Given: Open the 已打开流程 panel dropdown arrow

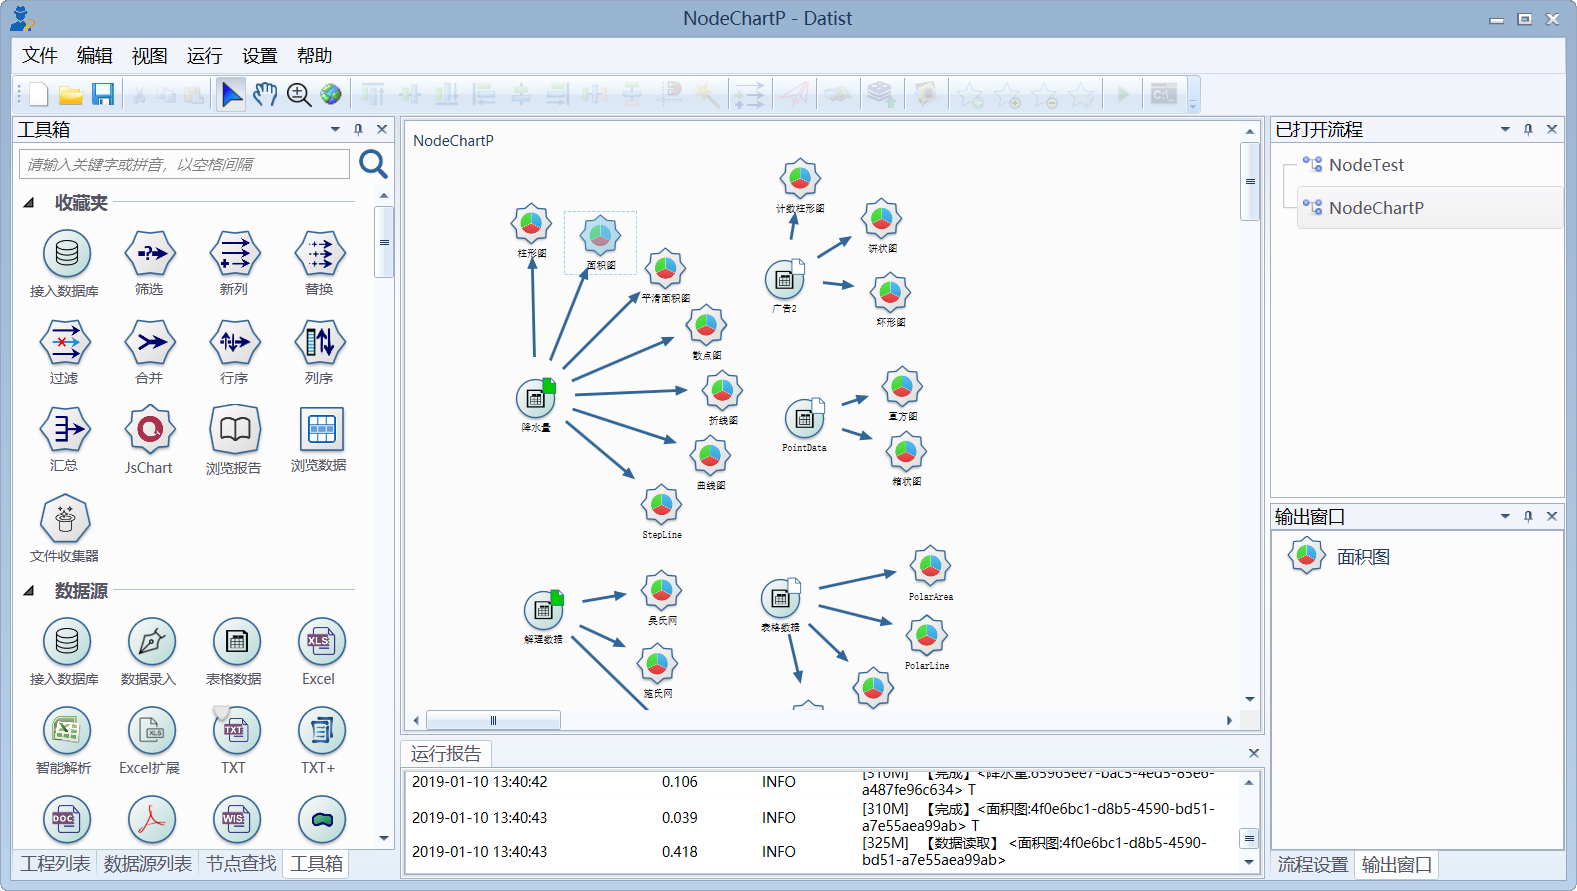Looking at the screenshot, I should (x=1505, y=129).
